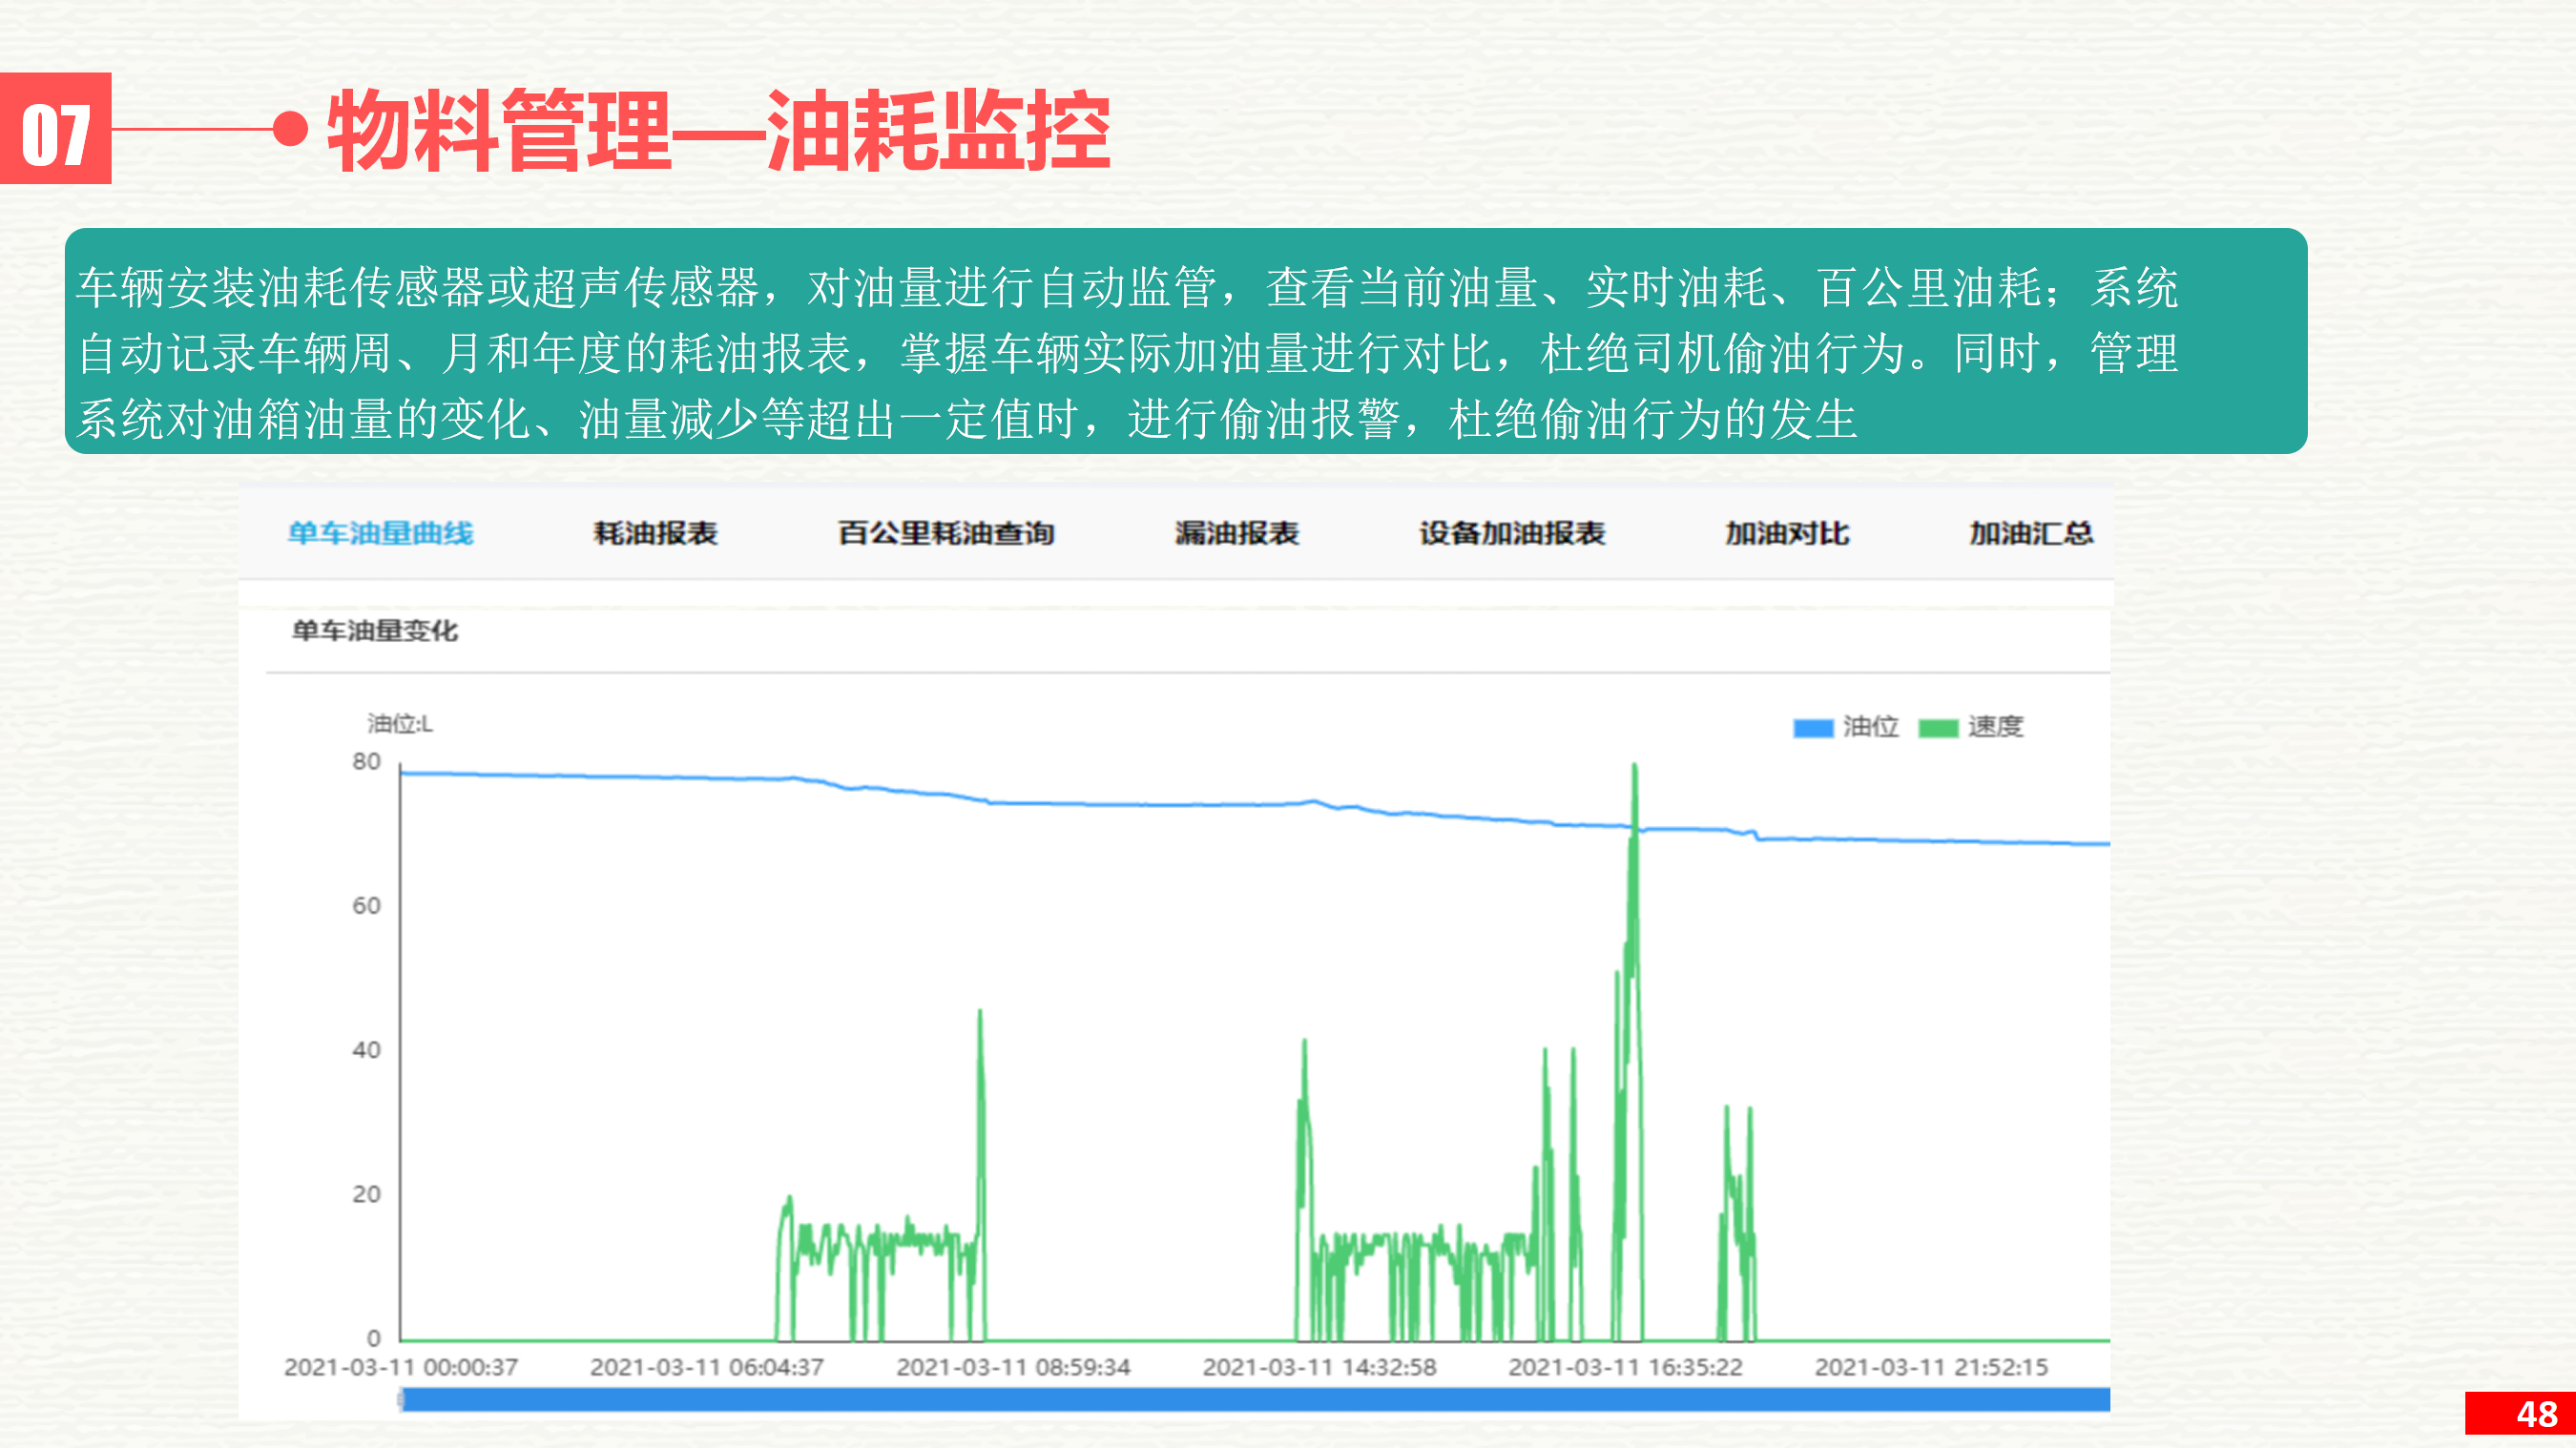Open the 漏油报表 tab
The width and height of the screenshot is (2576, 1448).
coord(1237,533)
